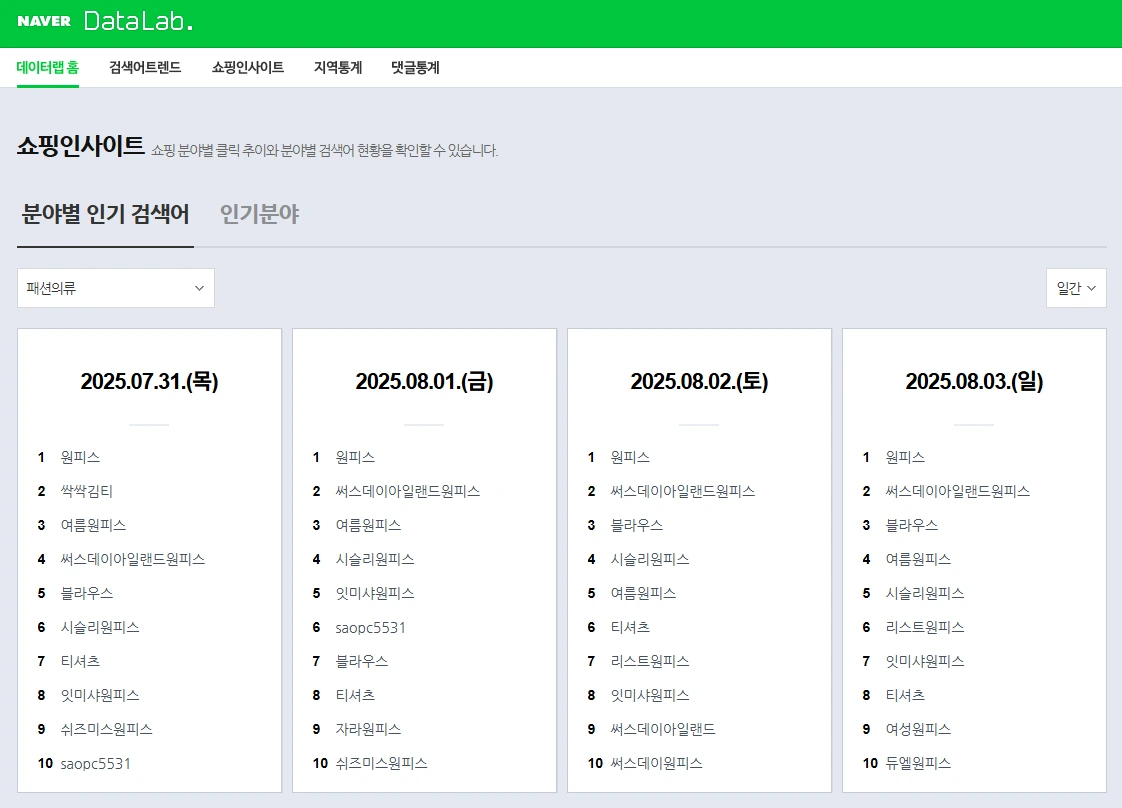Click 쉬즈미스원피스 ranked 9 on 07.31
1122x808 pixels.
tap(106, 729)
